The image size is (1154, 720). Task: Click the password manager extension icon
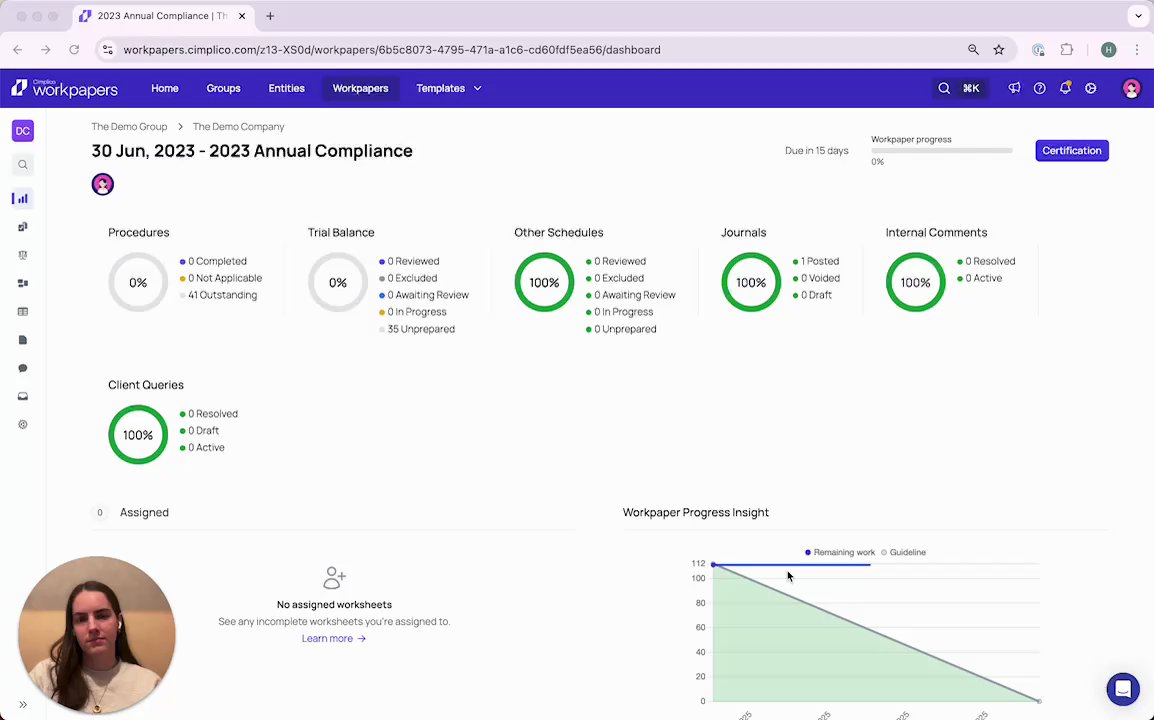[1038, 50]
